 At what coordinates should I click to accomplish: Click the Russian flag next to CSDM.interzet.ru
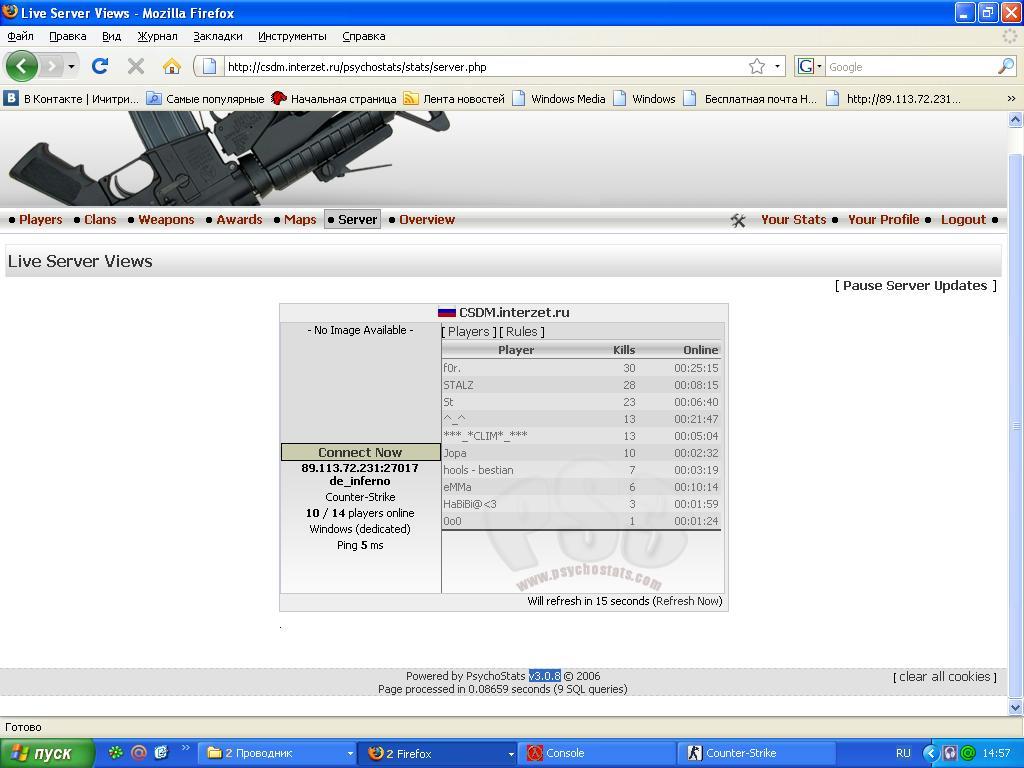point(447,312)
